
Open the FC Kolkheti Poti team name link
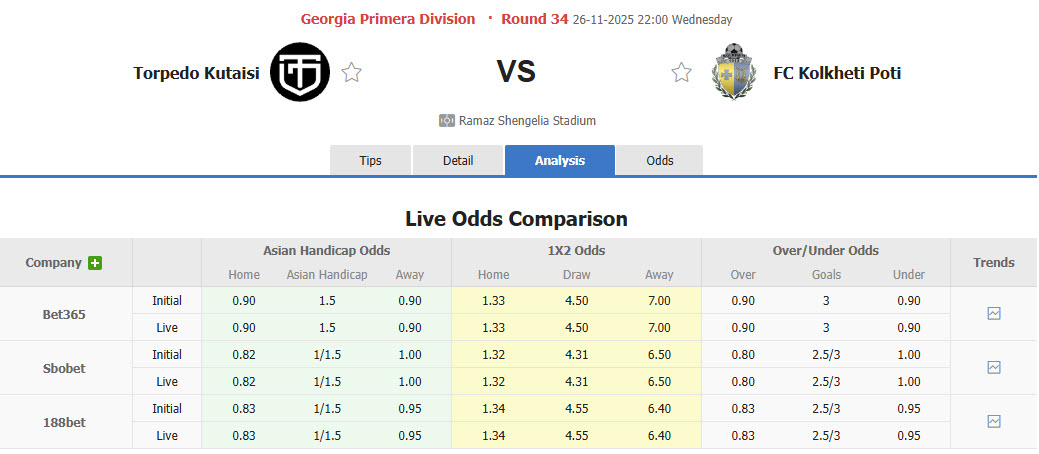coord(837,72)
